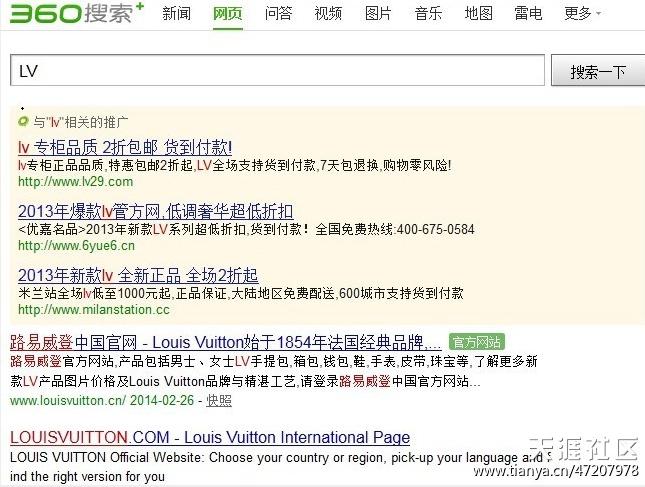The image size is (645, 487).
Task: Click the date text 2014-02-26
Action: click(162, 400)
